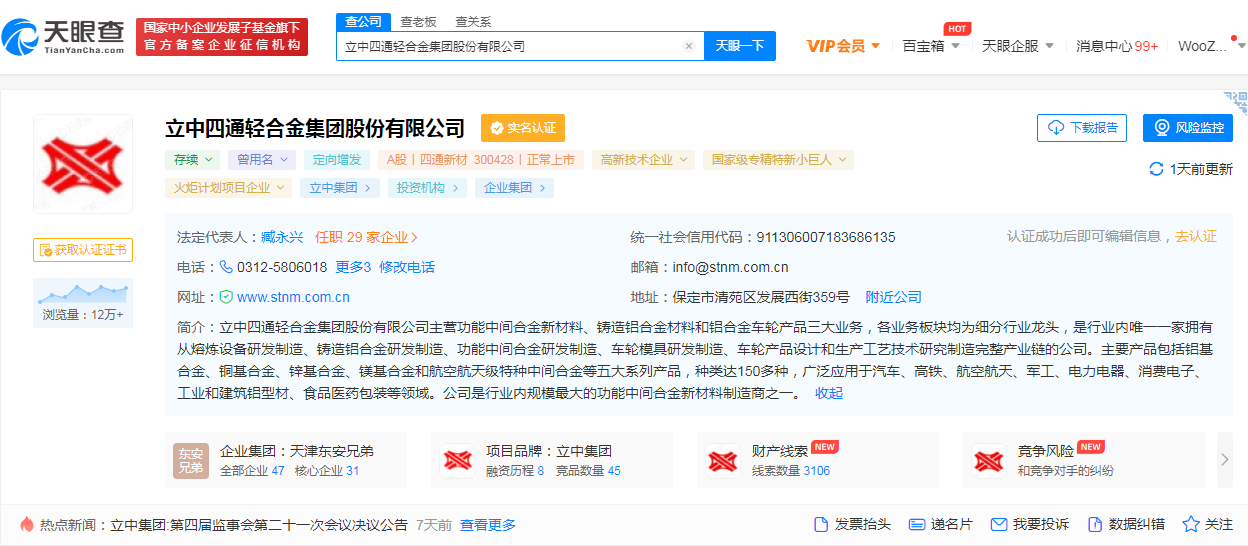1248x546 pixels.
Task: Click 竞品数量 45 count
Action: click(588, 470)
